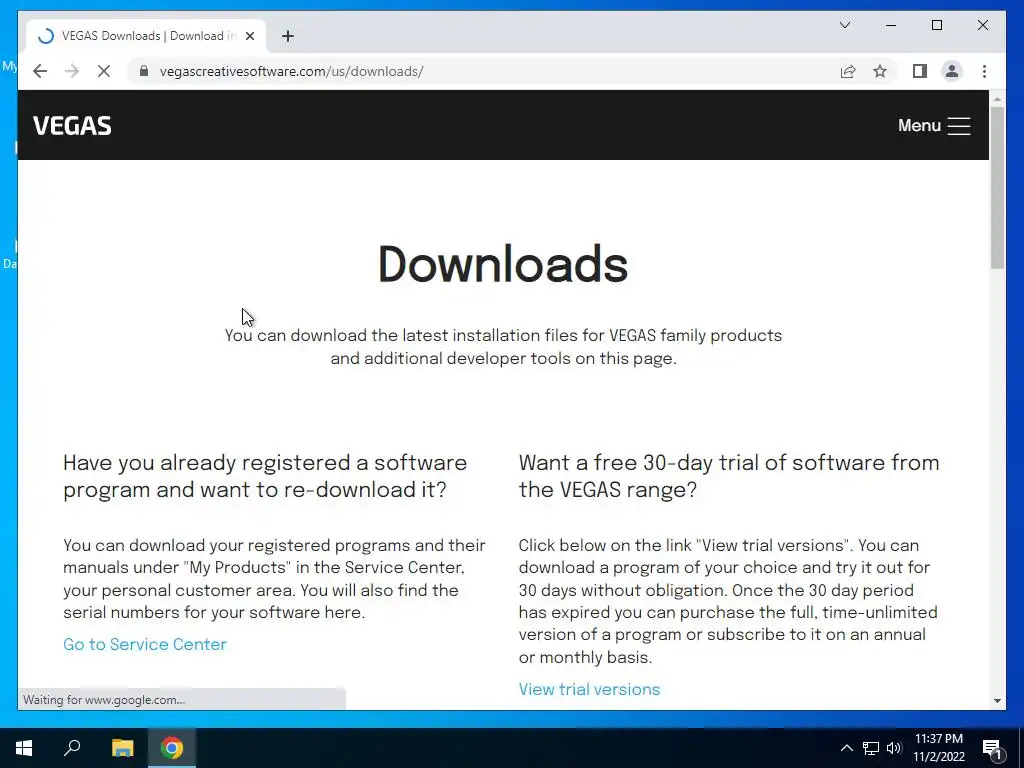1024x768 pixels.
Task: Click the padlock site information icon
Action: [144, 71]
